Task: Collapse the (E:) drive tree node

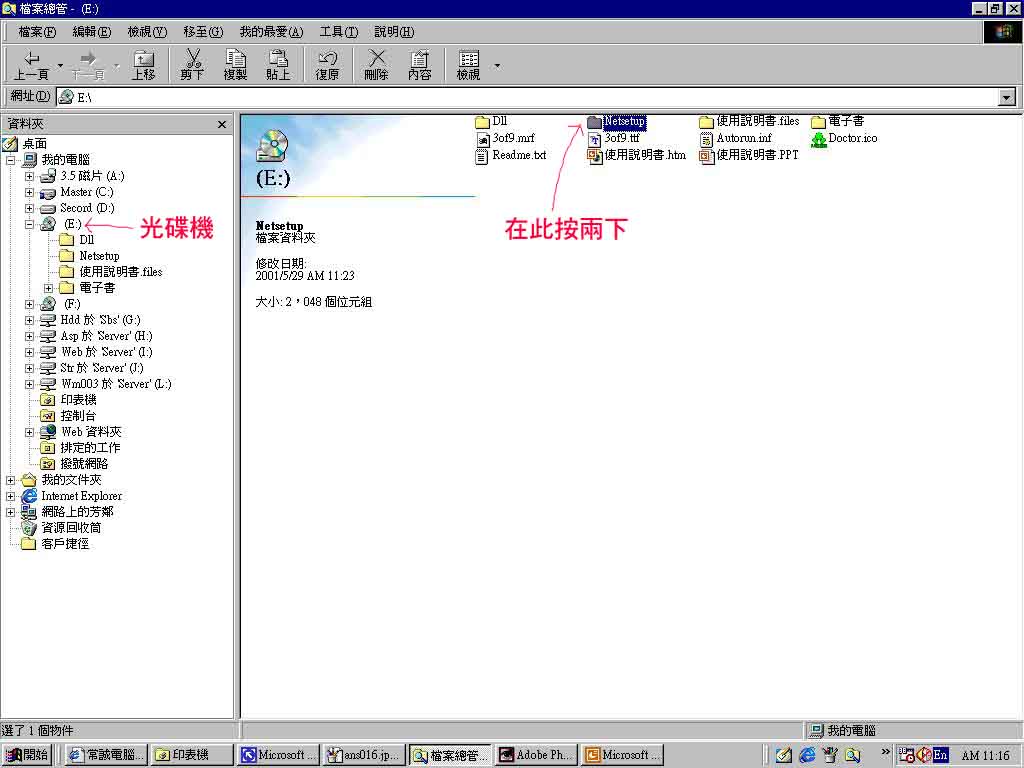Action: [x=30, y=224]
